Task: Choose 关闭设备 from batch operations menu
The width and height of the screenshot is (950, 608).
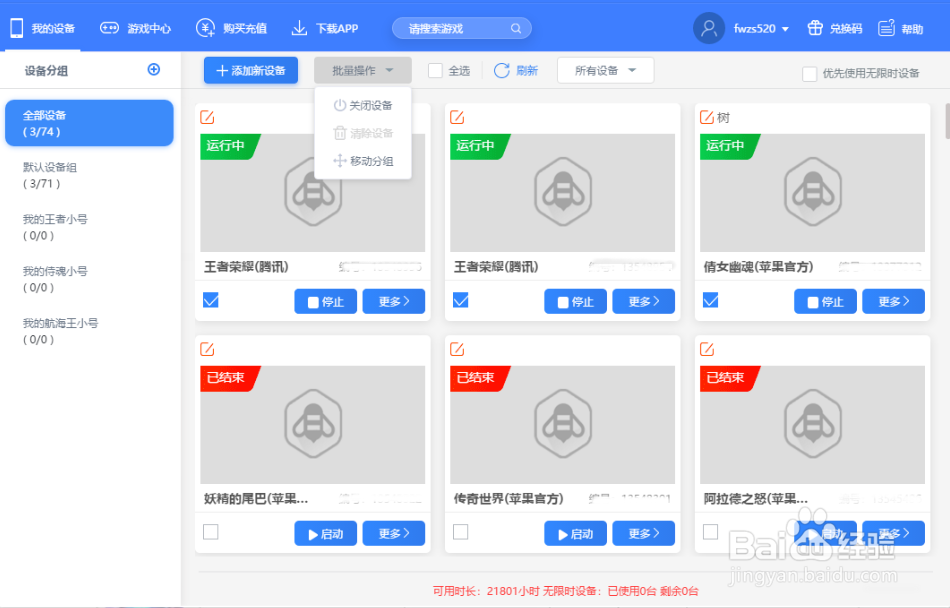Action: coord(364,105)
